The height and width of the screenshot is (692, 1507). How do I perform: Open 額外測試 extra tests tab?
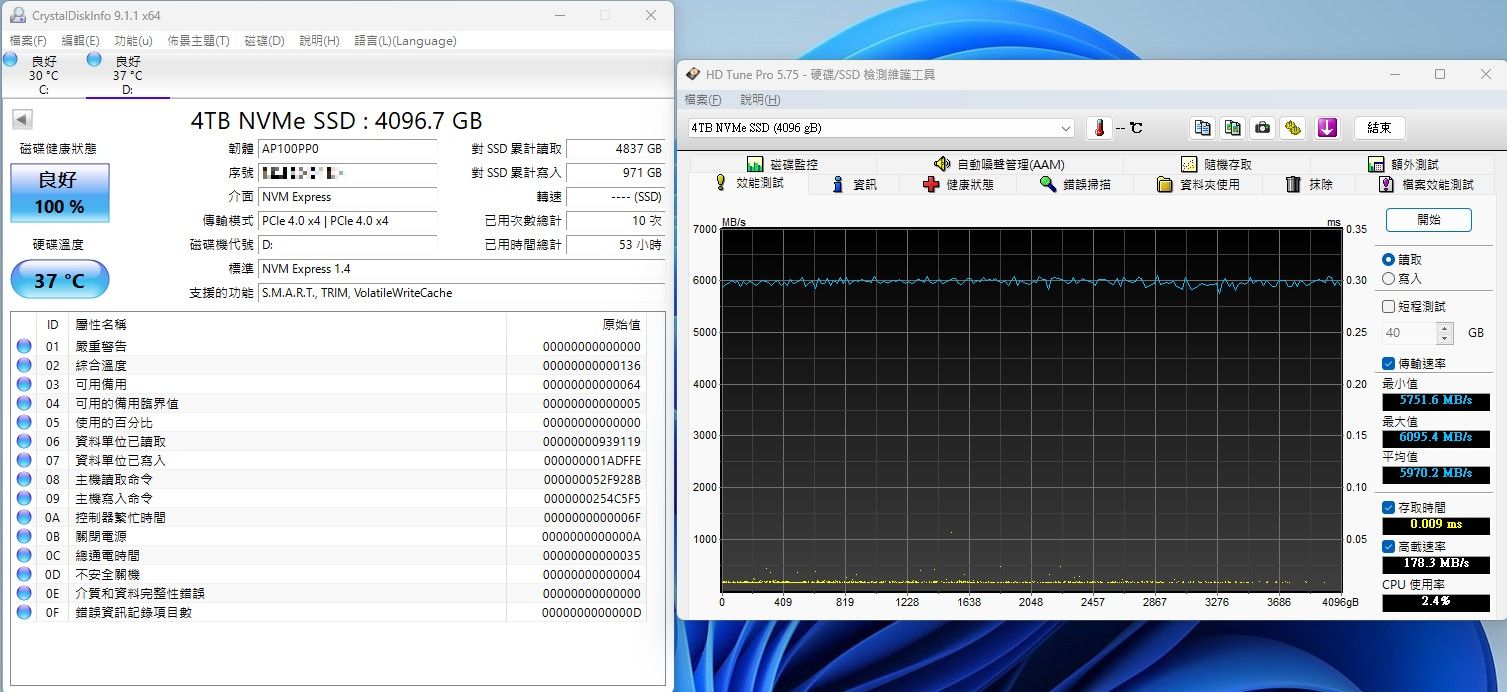(1401, 164)
